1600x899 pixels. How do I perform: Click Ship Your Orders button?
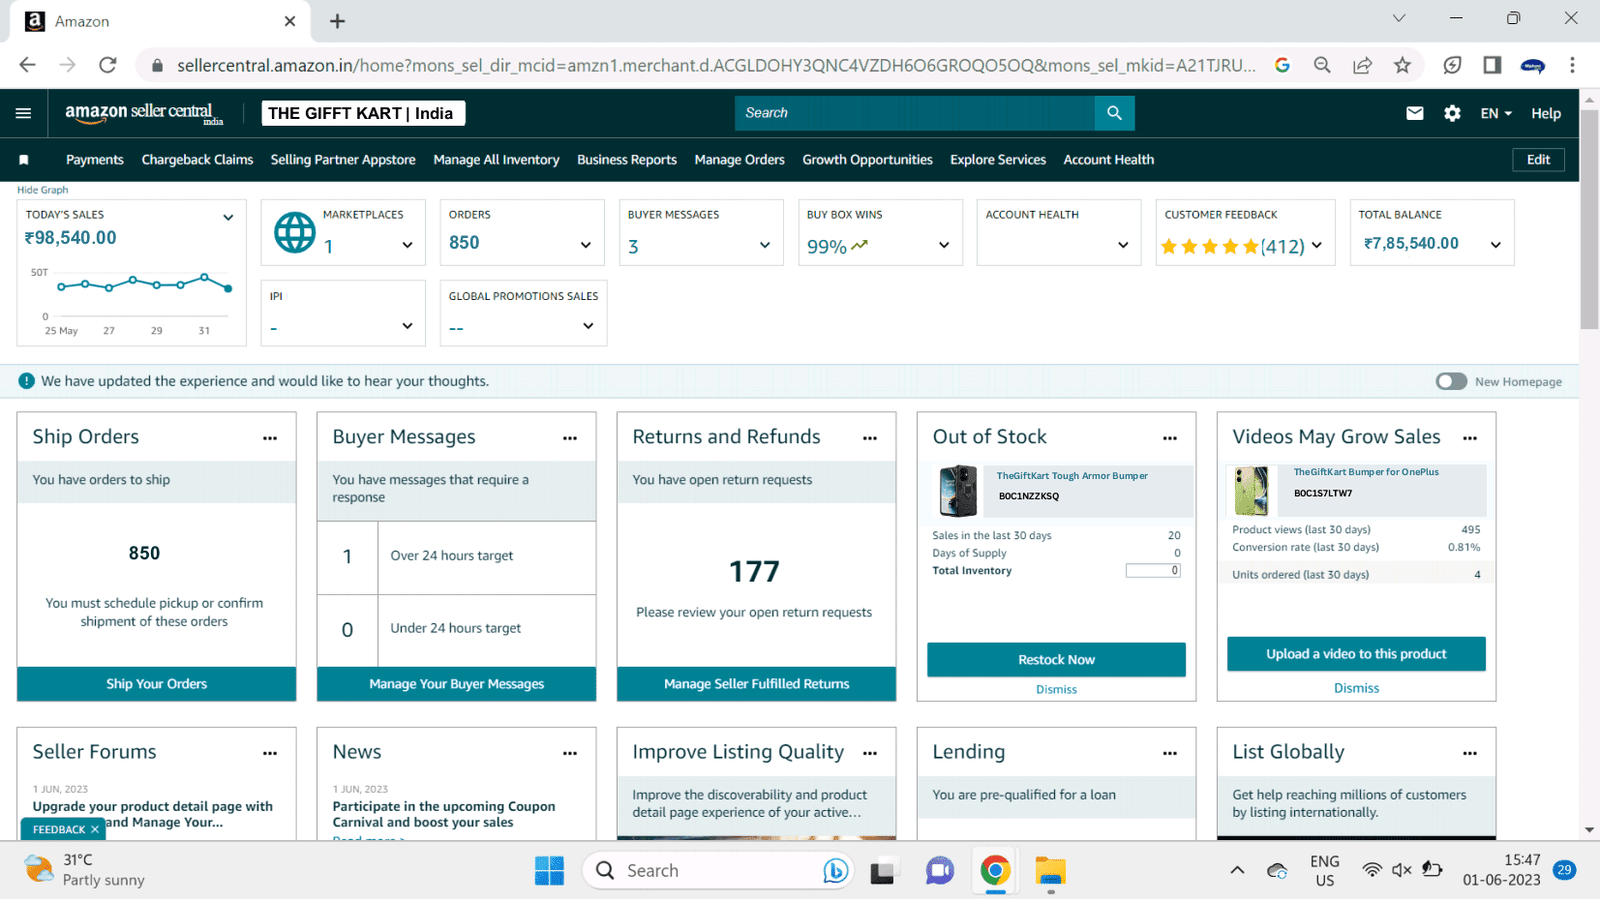tap(157, 684)
